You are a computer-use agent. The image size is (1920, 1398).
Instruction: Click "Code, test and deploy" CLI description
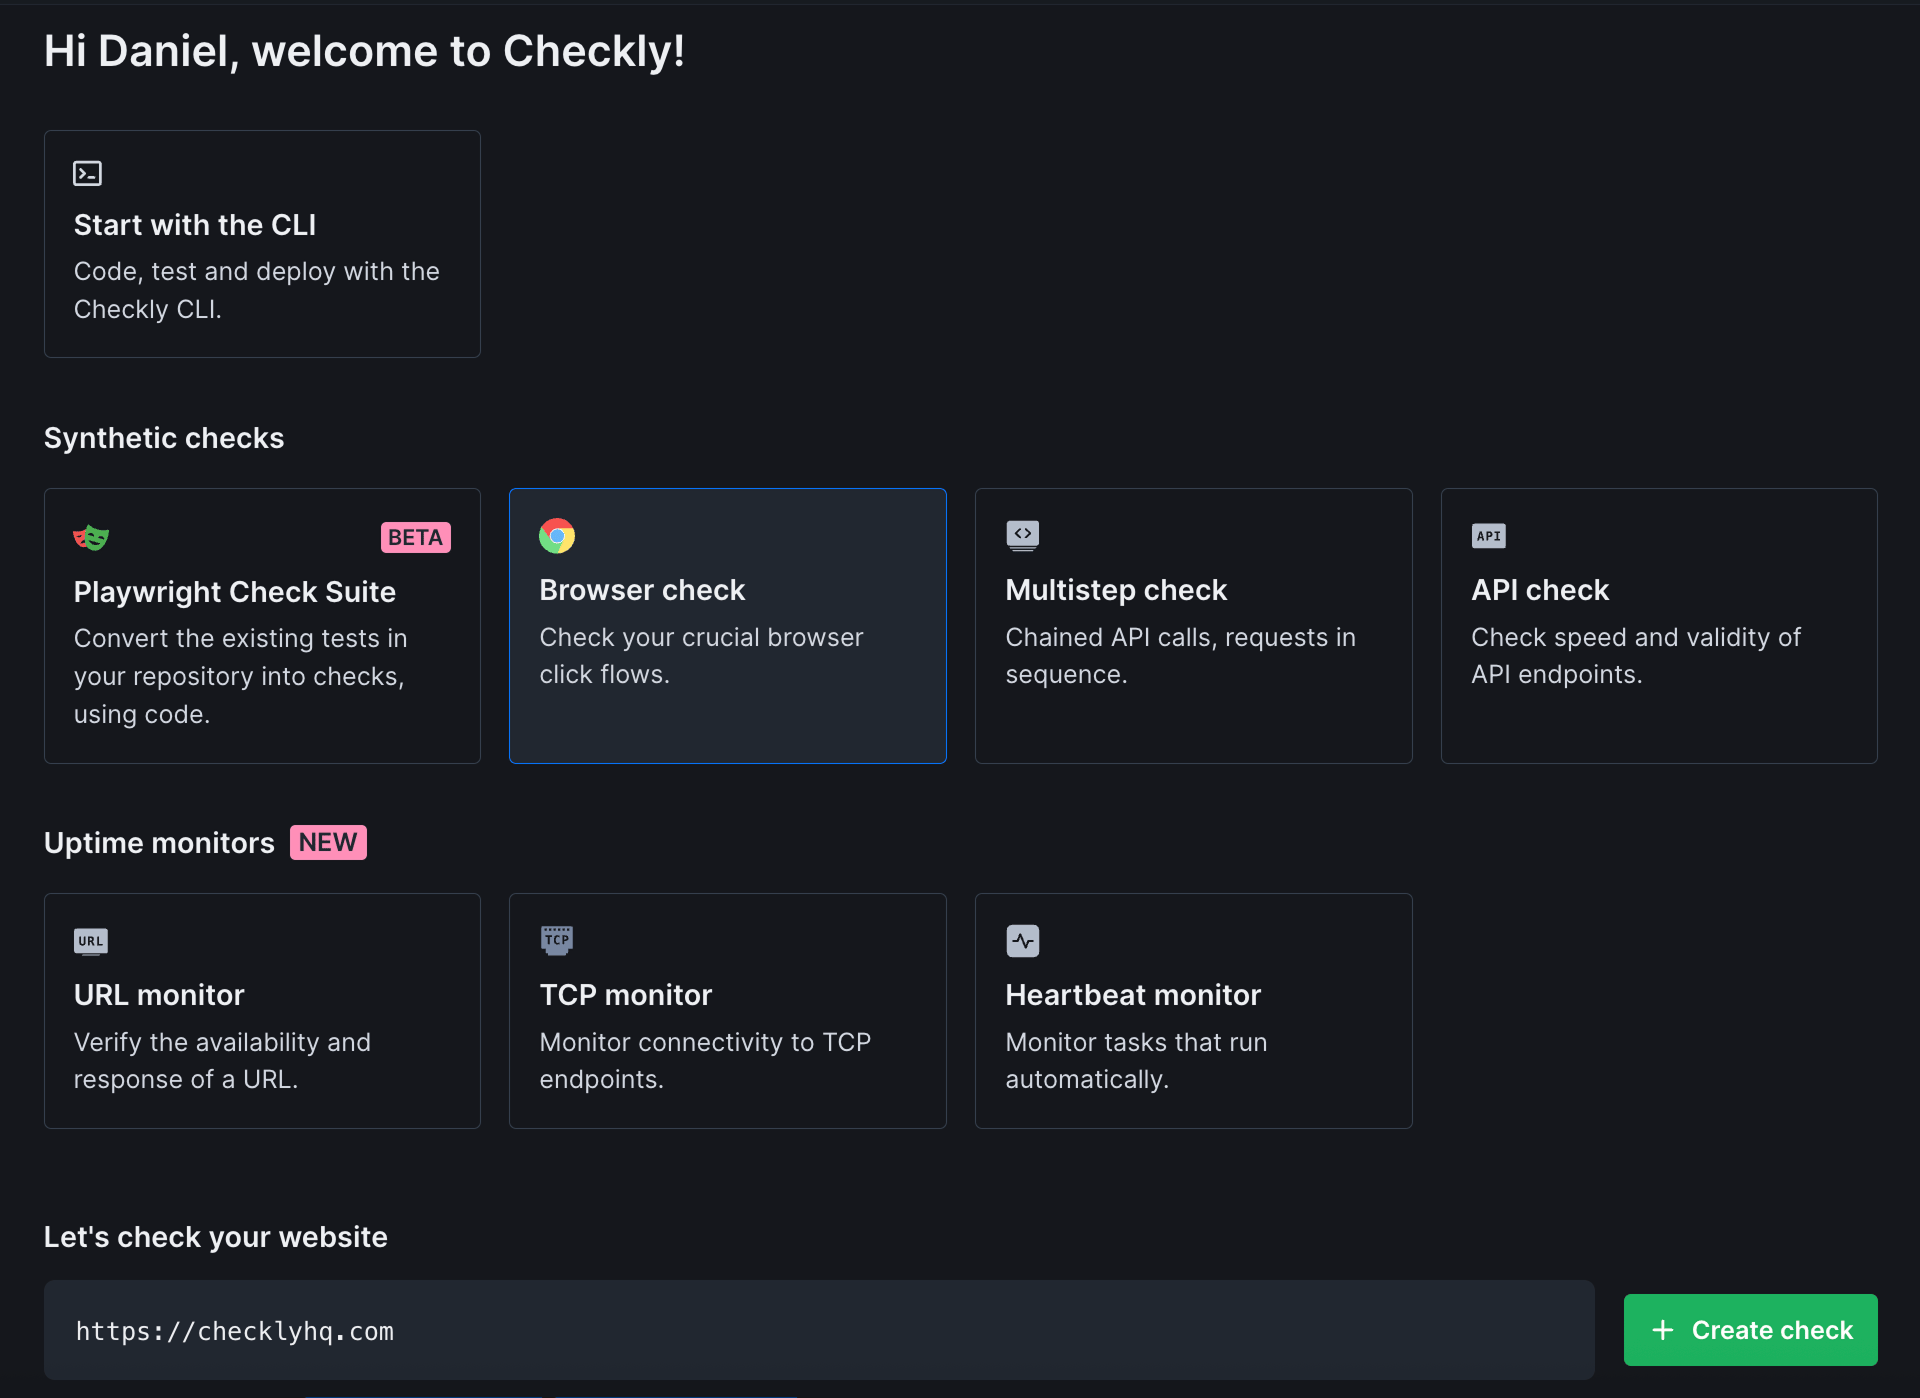click(x=257, y=290)
